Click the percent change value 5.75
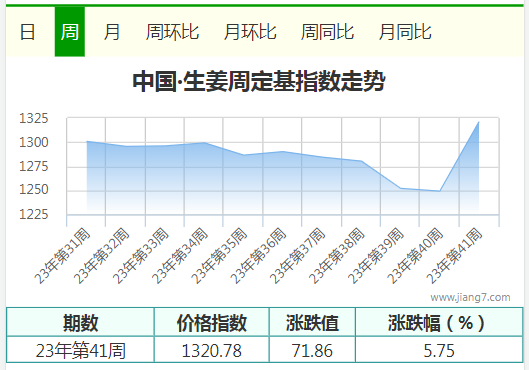The image size is (529, 370). [x=439, y=350]
